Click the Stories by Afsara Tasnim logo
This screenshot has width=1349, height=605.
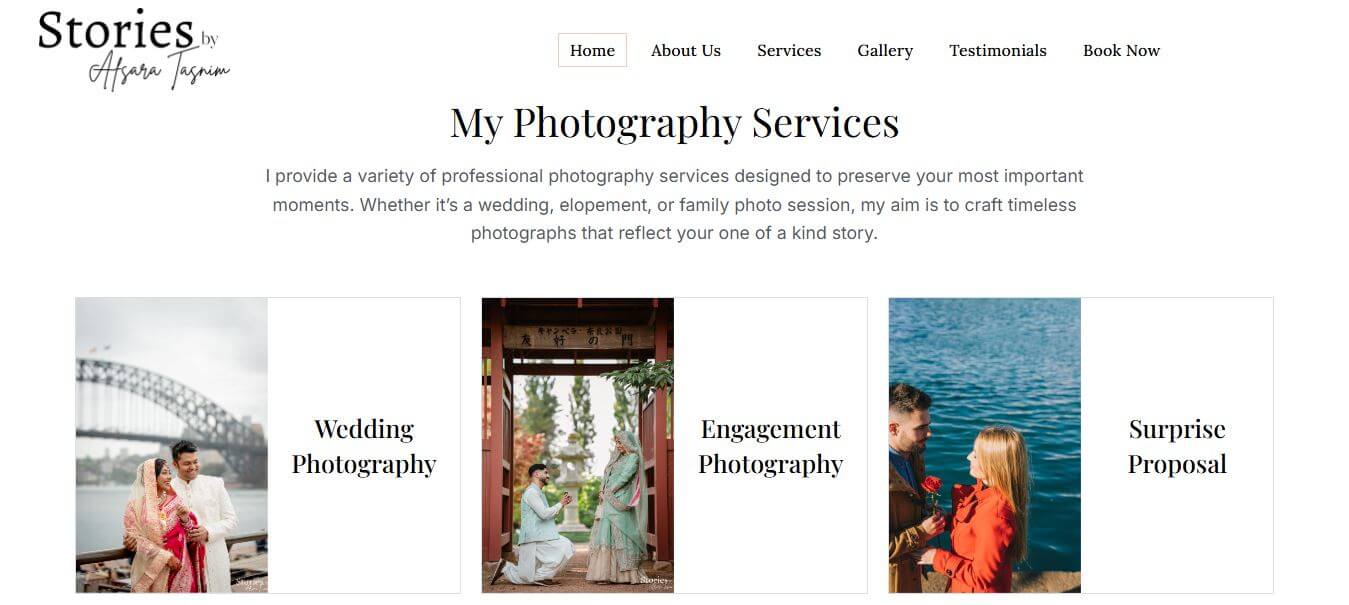tap(134, 49)
